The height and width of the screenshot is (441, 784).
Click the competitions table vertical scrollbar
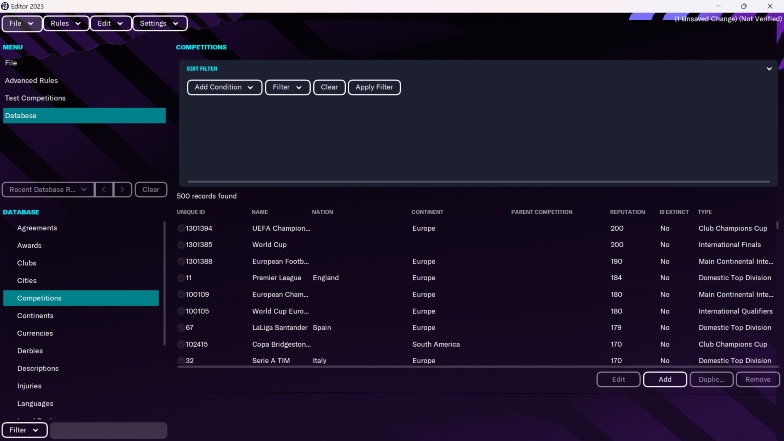tap(777, 224)
